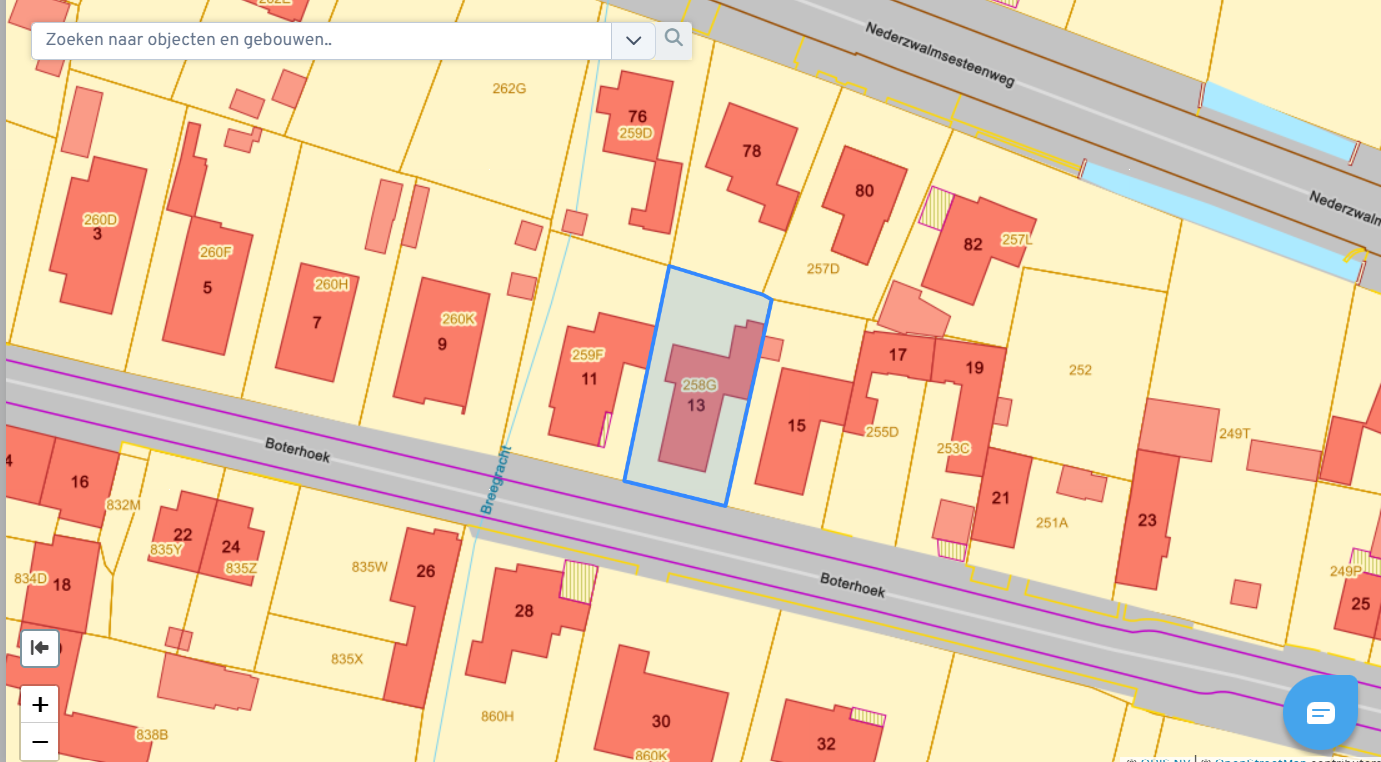The height and width of the screenshot is (762, 1381).
Task: Select building number 78
Action: (752, 151)
